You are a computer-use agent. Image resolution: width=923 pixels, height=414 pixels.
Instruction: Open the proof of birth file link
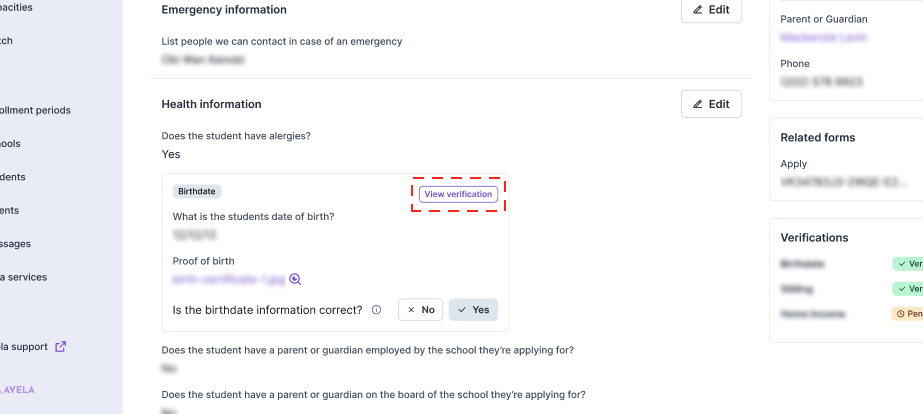tap(229, 280)
